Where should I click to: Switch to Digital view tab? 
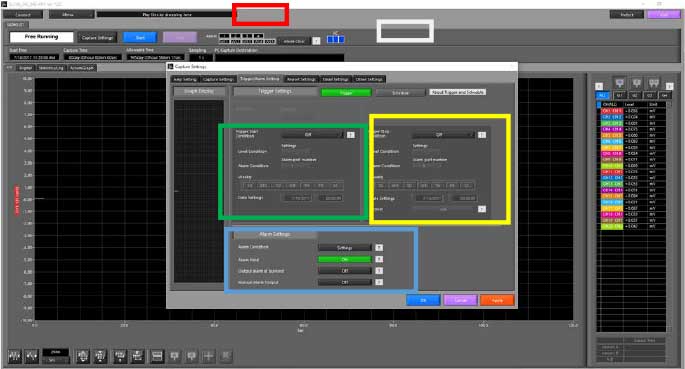(25, 68)
